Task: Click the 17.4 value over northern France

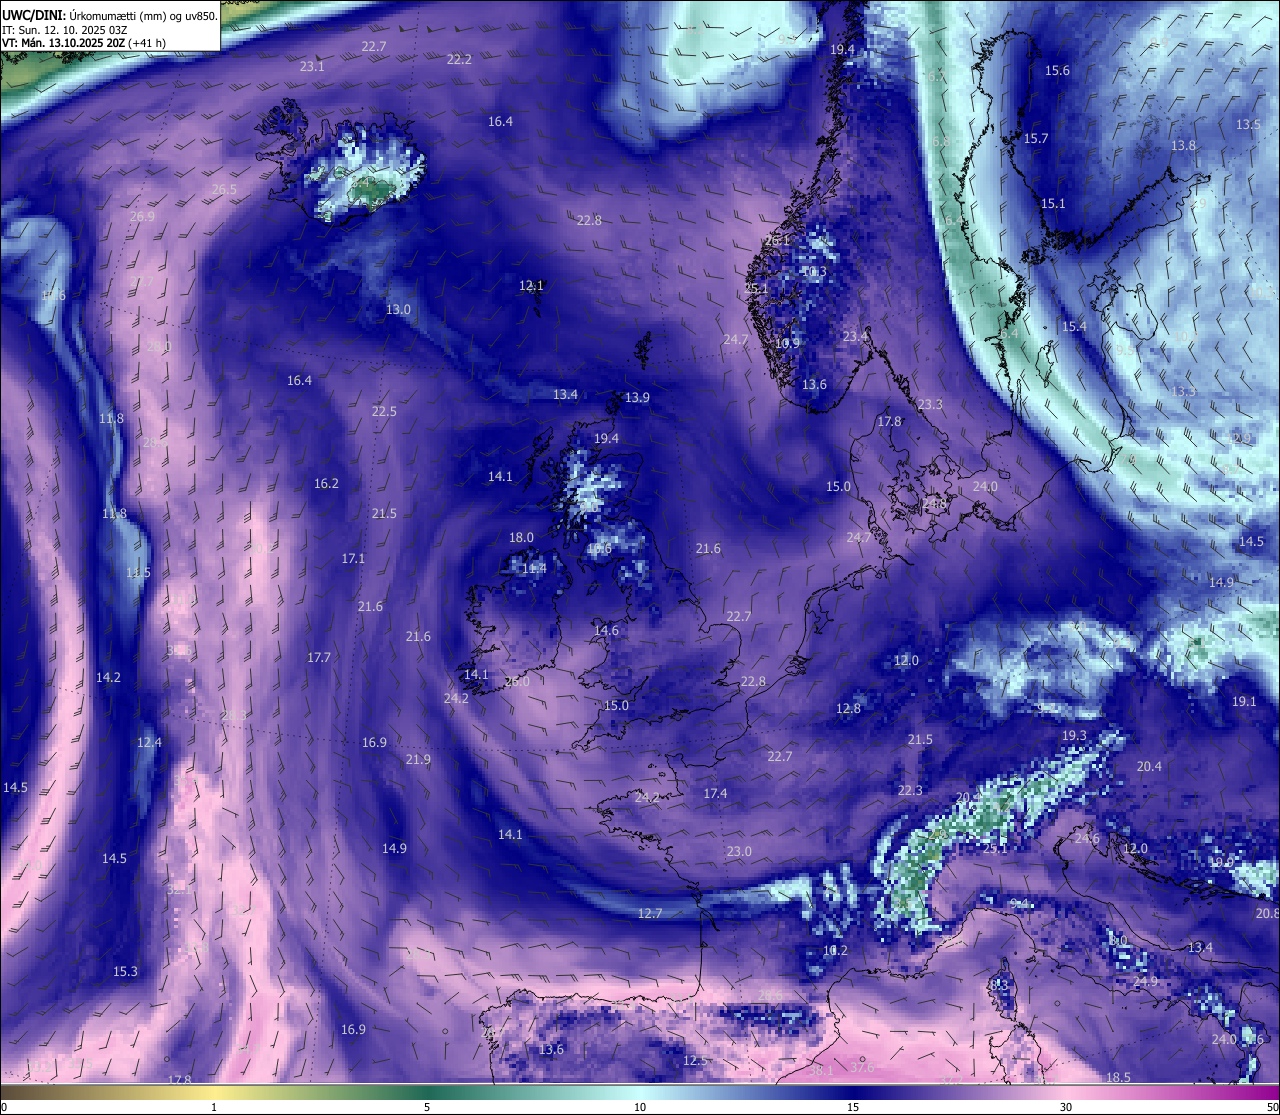Action: point(715,793)
